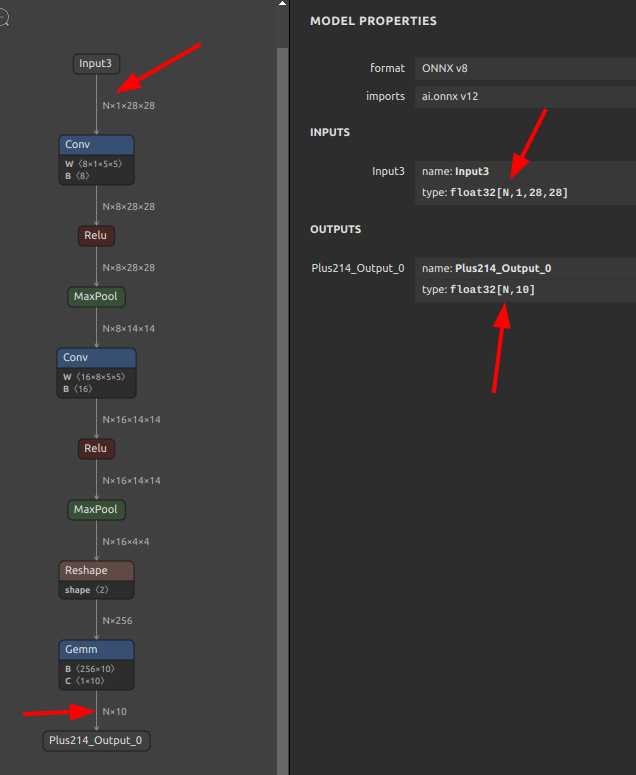Viewport: 636px width, 775px height.
Task: Open the Reshape node
Action: click(x=96, y=580)
